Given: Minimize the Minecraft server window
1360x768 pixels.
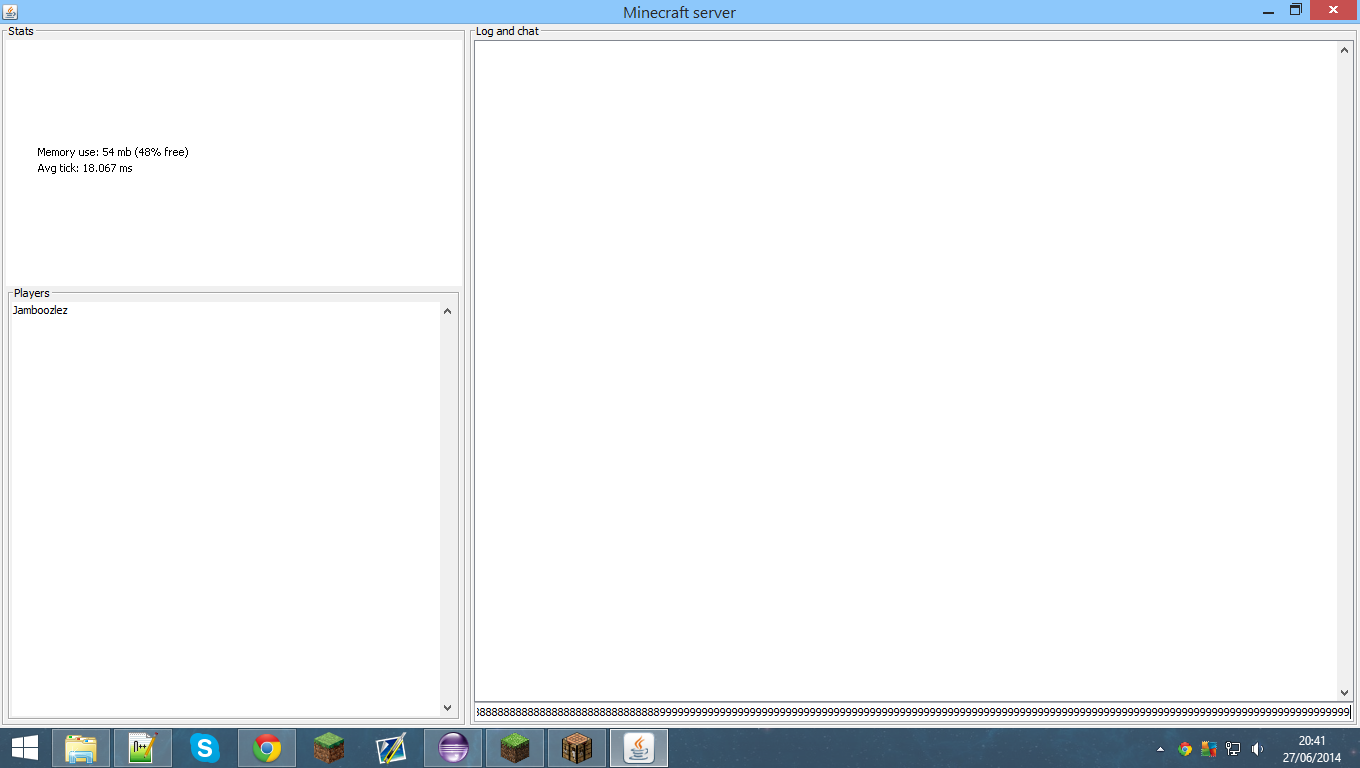Looking at the screenshot, I should point(1268,10).
